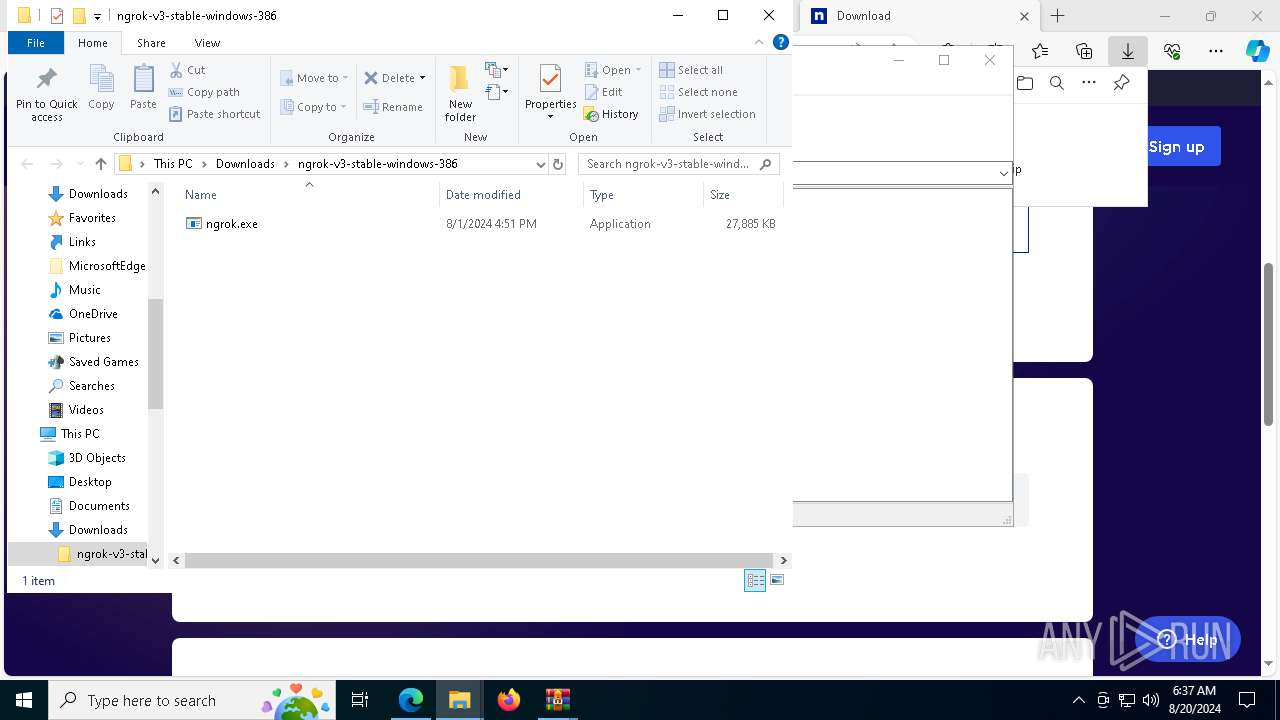1280x720 pixels.
Task: Open Explorer Help icon
Action: tap(782, 43)
